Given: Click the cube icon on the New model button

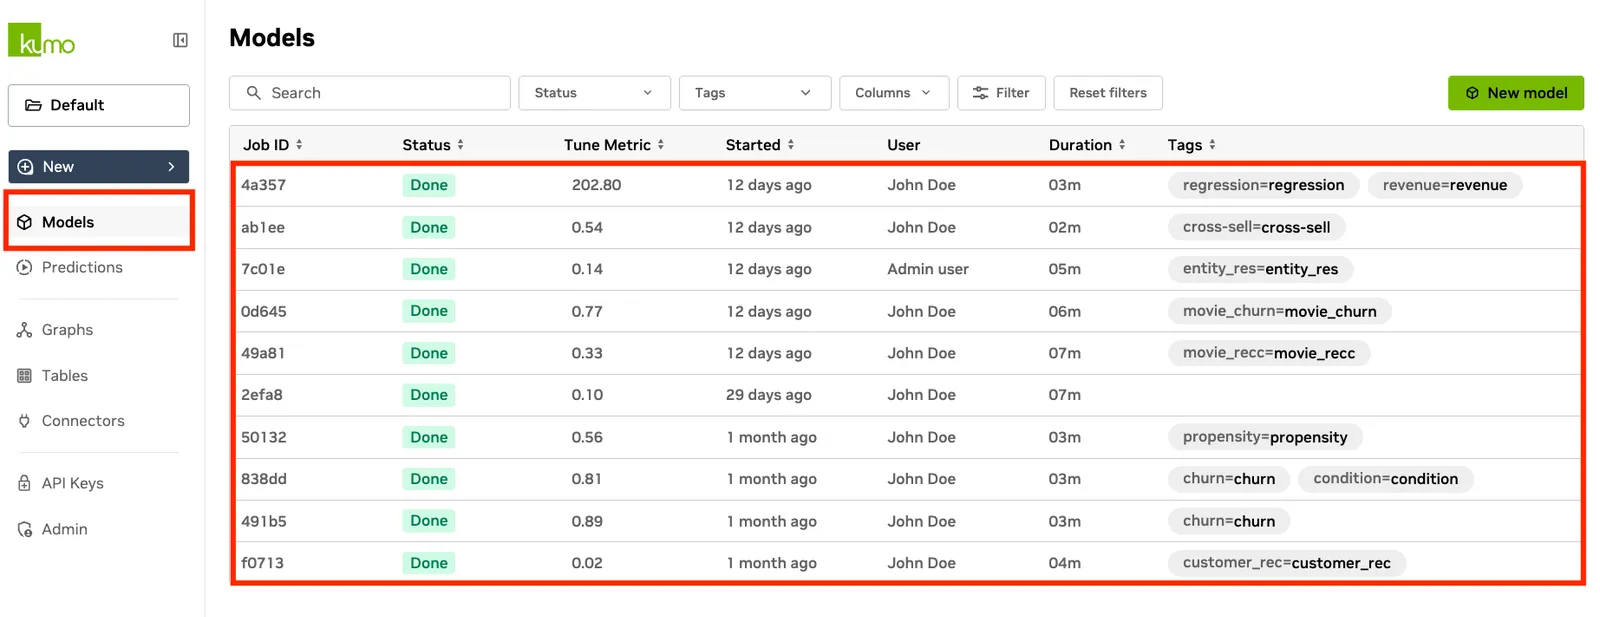Looking at the screenshot, I should tap(1472, 93).
